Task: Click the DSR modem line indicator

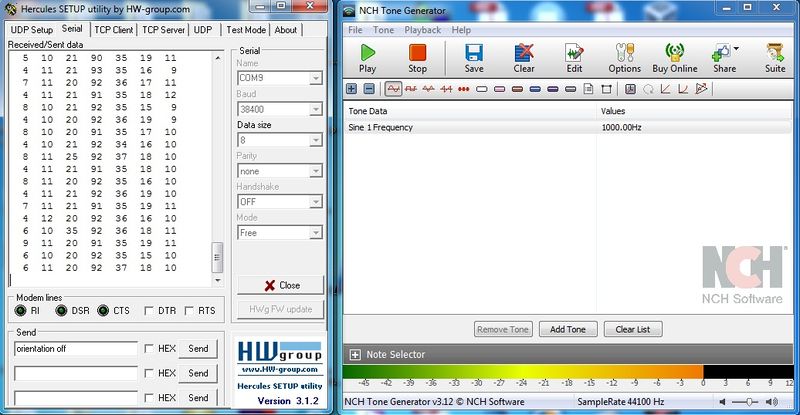Action: coord(61,310)
